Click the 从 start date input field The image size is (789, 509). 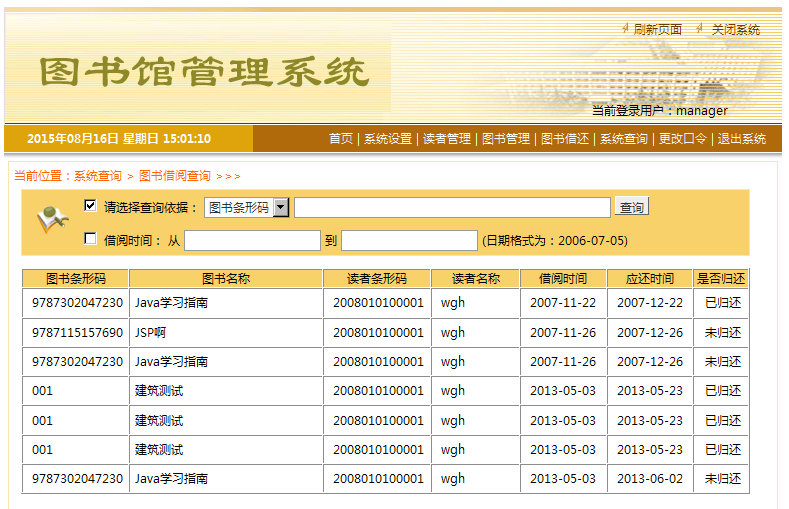pos(252,240)
